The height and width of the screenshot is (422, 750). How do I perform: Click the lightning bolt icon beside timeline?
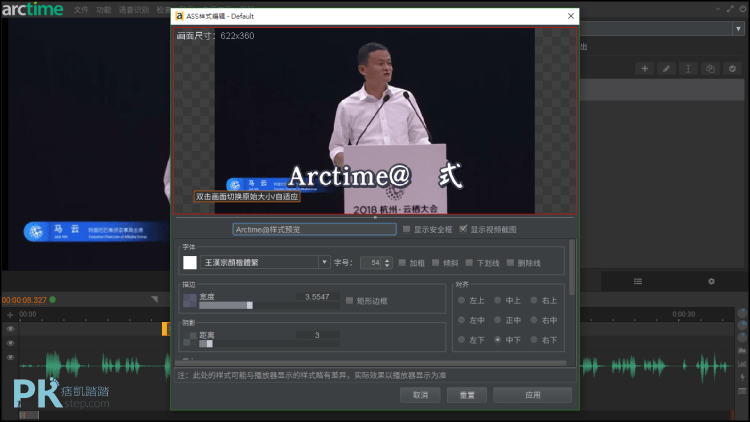742,377
